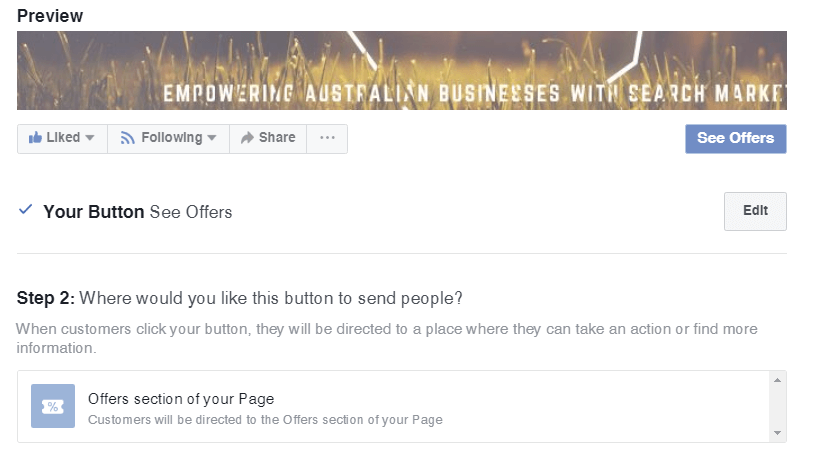Select Offers section of your Page option
Viewport: 813px width, 454px height.
(x=394, y=406)
